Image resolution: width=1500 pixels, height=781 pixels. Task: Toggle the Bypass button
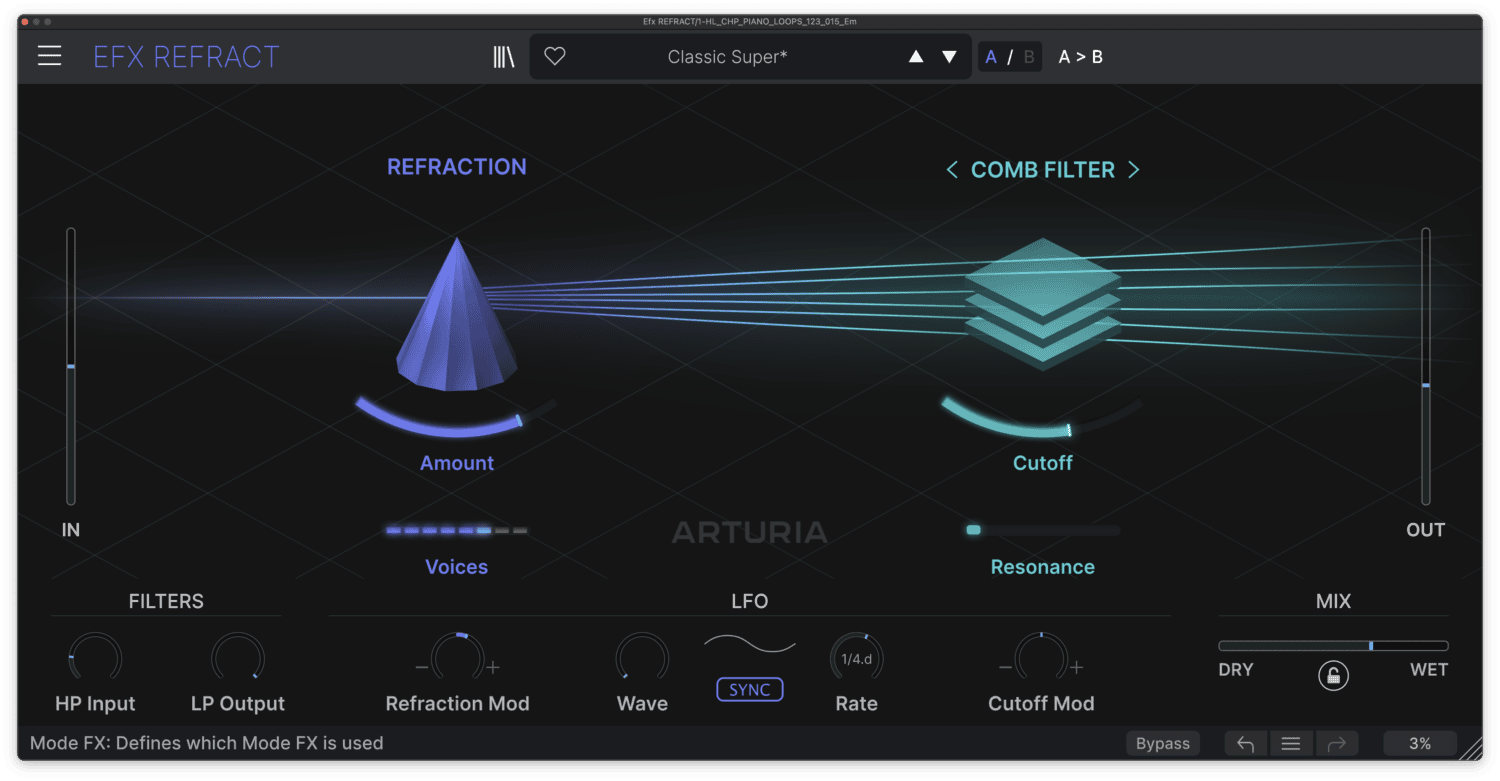point(1163,743)
